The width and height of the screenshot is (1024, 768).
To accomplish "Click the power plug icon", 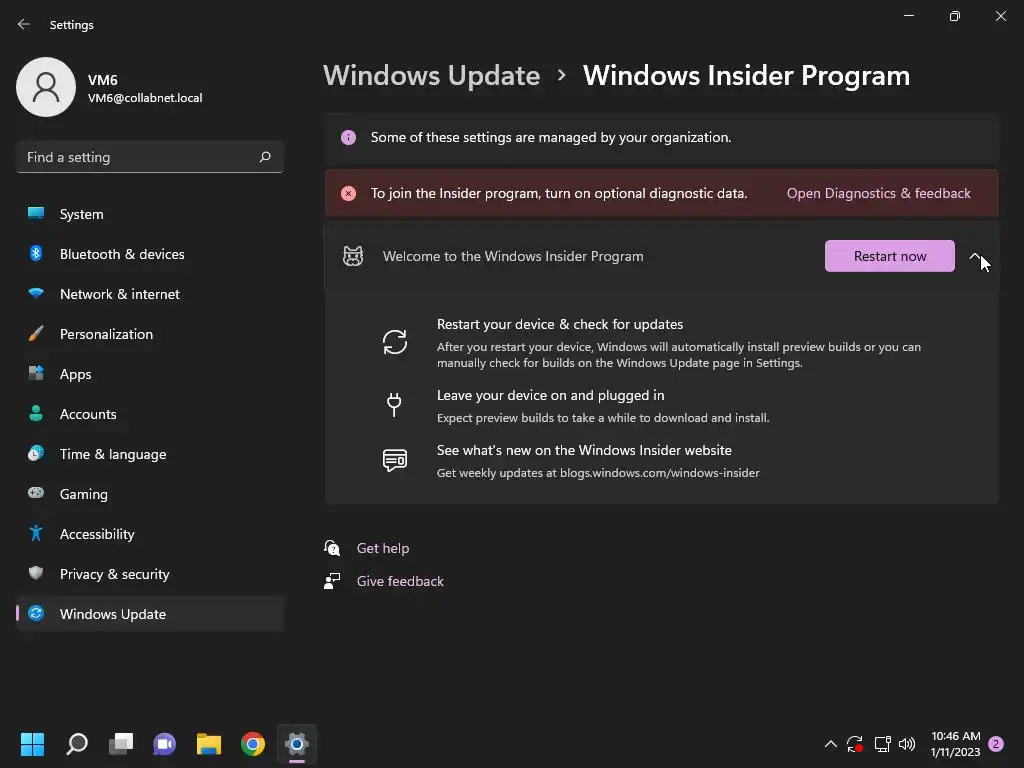I will click(394, 405).
